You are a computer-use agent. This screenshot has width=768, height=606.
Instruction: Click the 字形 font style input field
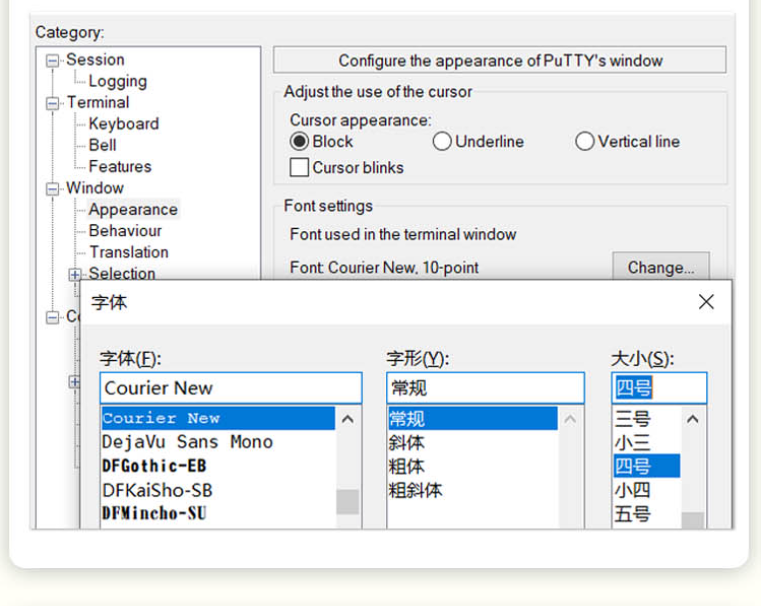pyautogui.click(x=485, y=388)
